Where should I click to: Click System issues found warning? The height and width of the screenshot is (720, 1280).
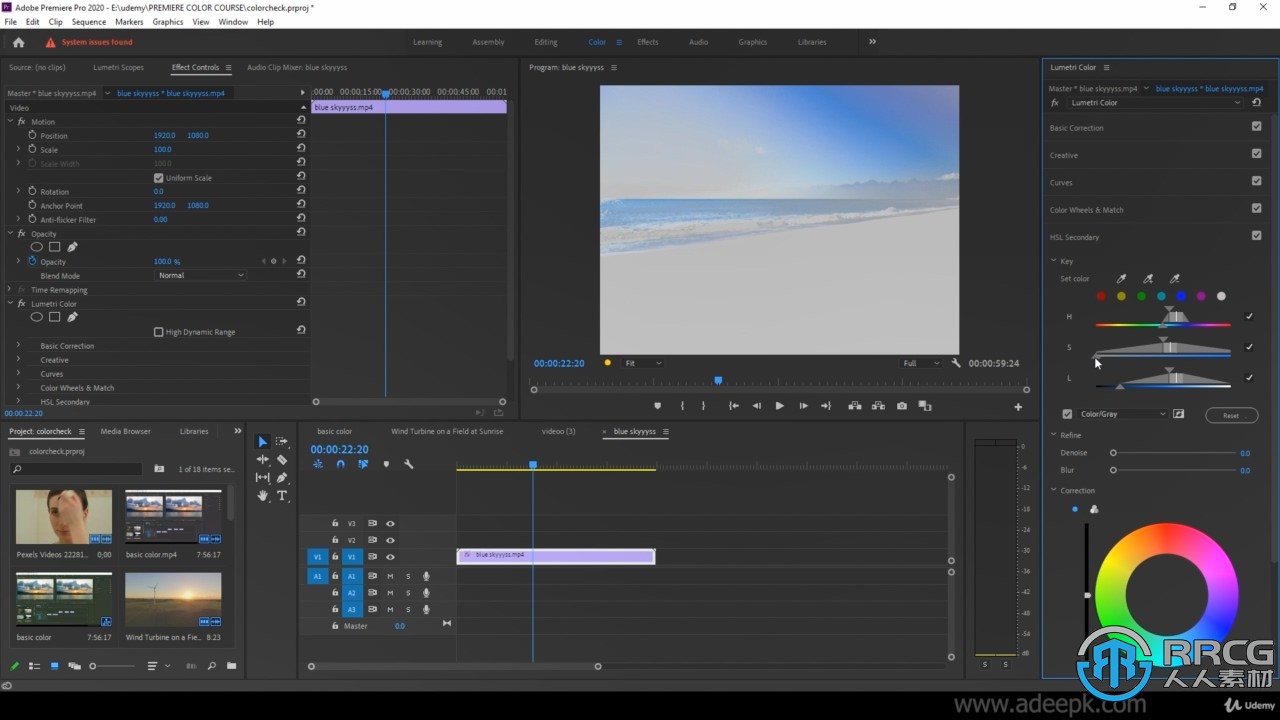[x=89, y=42]
